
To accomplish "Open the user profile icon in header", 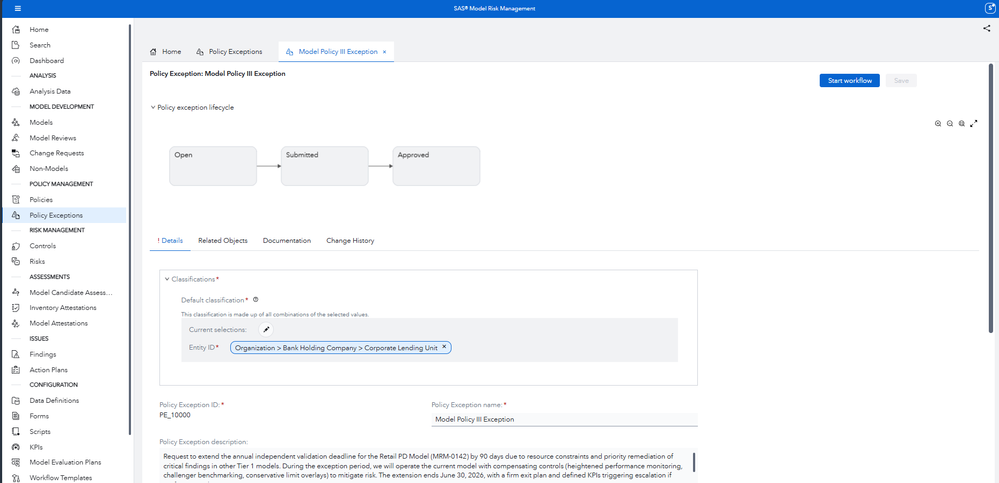I will point(990,9).
